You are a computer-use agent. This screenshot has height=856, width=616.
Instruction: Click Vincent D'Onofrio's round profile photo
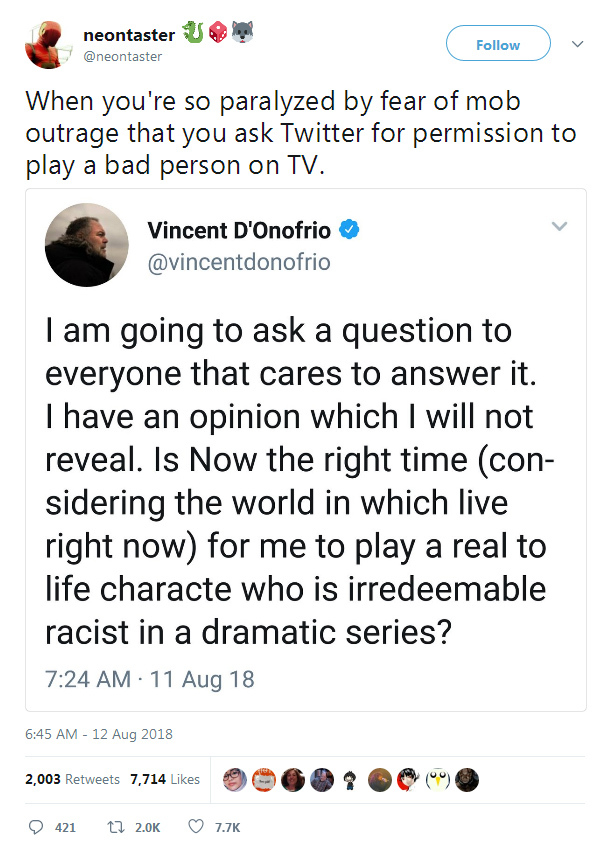(x=87, y=245)
